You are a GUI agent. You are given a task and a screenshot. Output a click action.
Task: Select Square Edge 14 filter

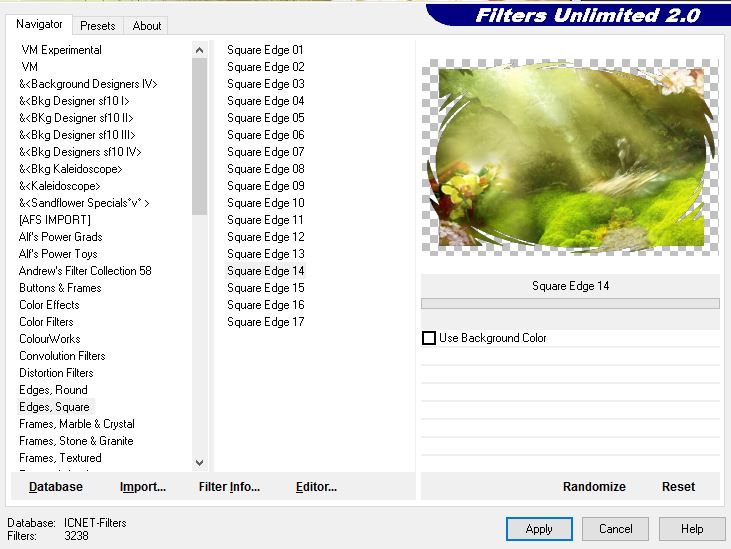(266, 271)
